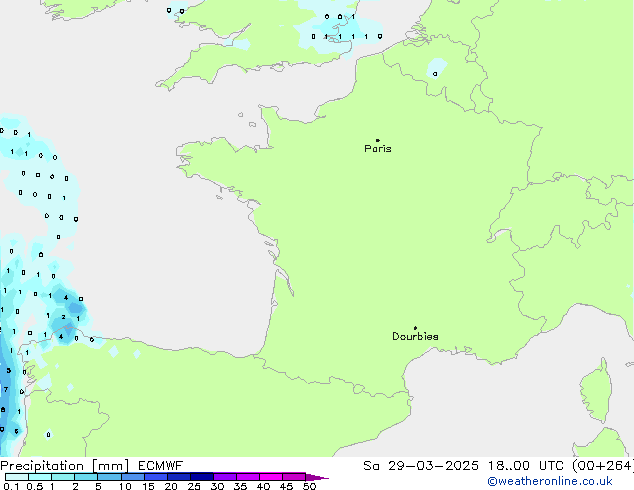Viewport: 634px width, 490px height.
Task: Pick the legend swatch between 20 and 25
Action: (x=178, y=477)
